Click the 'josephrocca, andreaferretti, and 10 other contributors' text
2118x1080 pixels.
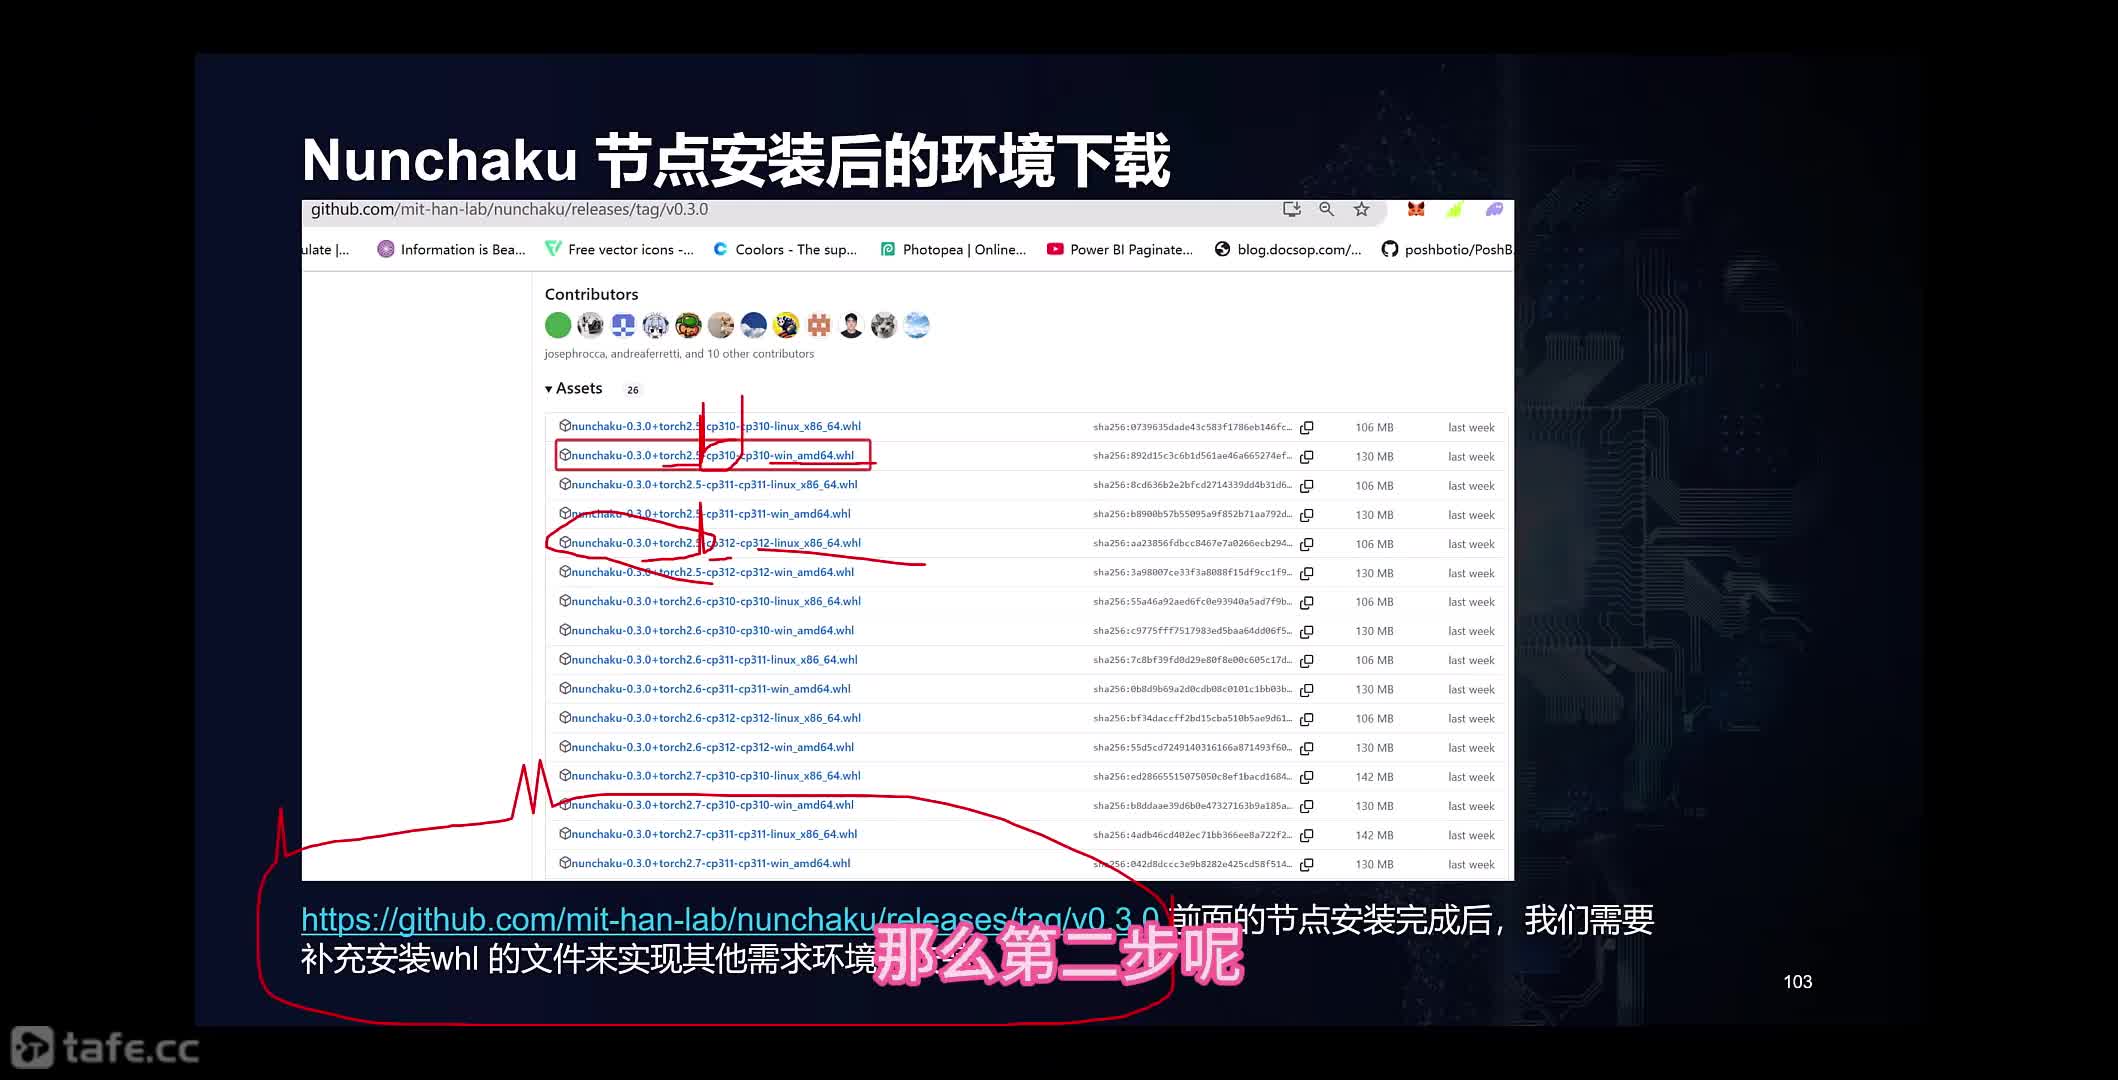coord(679,354)
